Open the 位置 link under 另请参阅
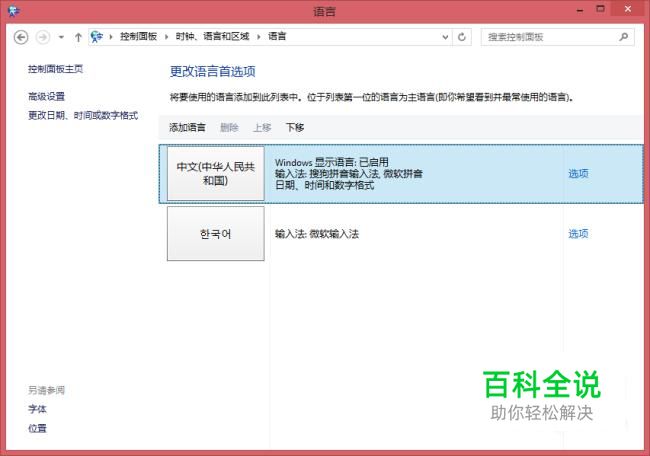 [37, 429]
